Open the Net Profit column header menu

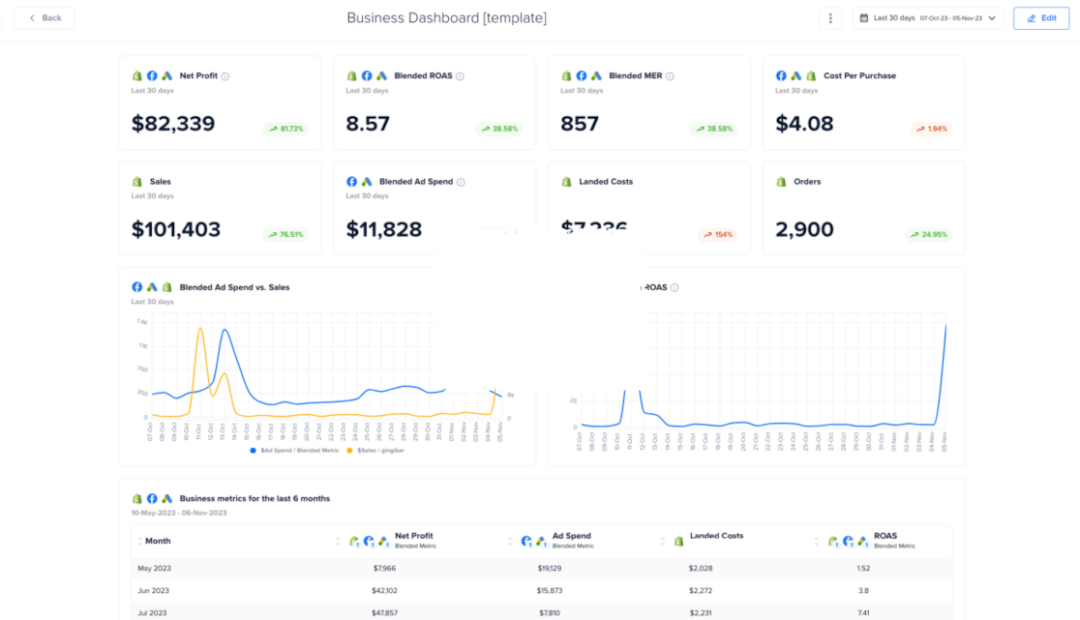340,540
